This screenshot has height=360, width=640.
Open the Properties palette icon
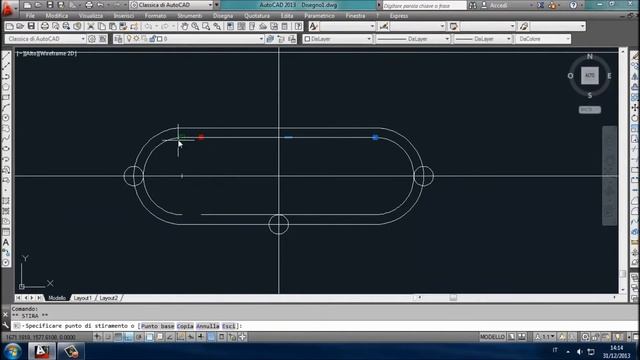[x=230, y=27]
